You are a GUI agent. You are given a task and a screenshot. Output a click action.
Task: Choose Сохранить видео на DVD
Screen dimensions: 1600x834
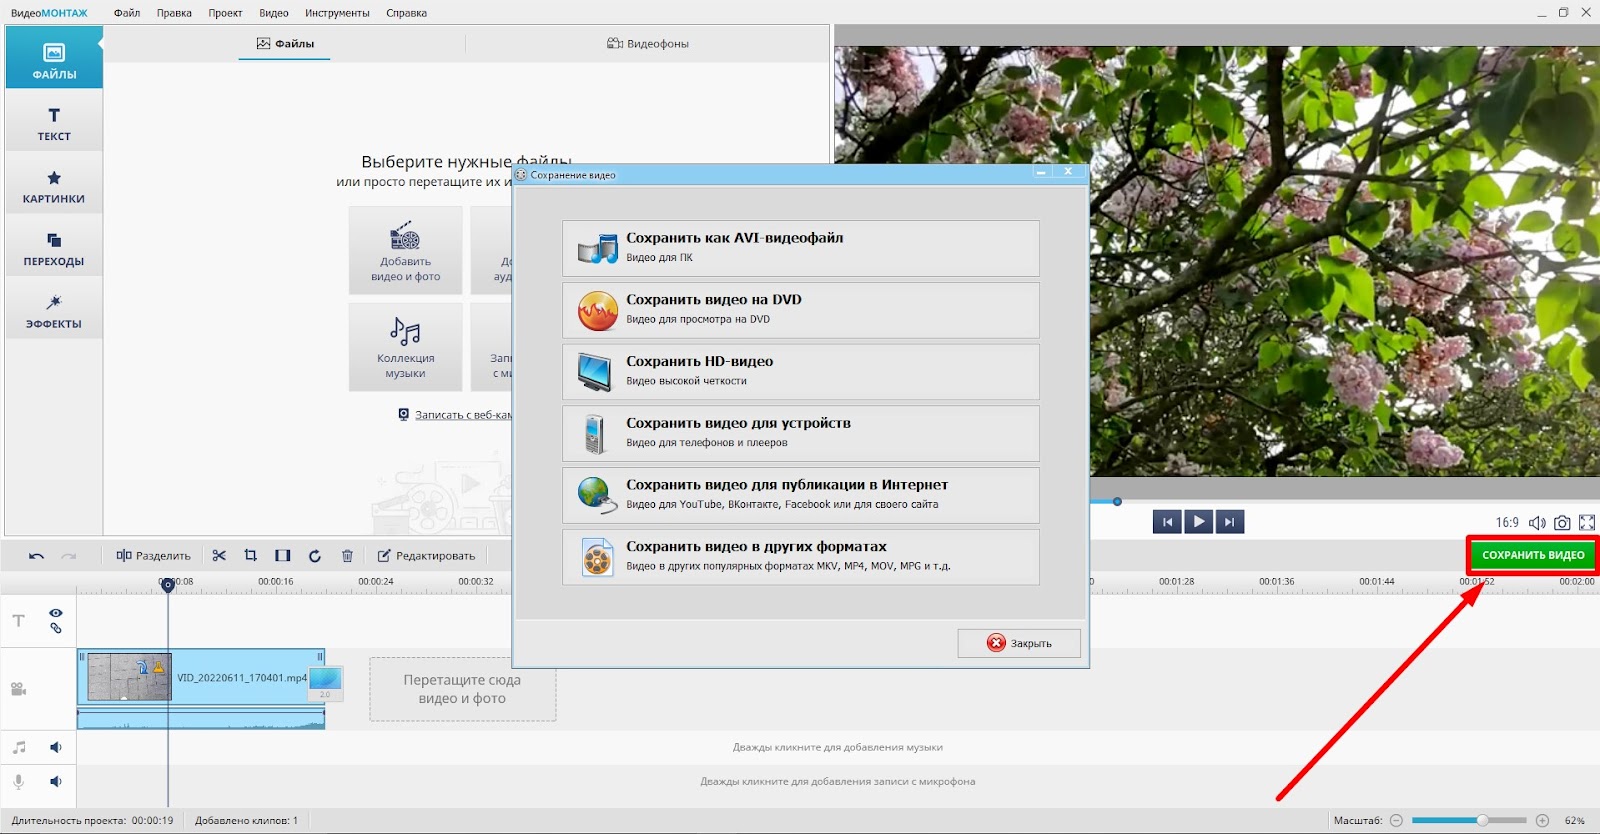pyautogui.click(x=801, y=310)
